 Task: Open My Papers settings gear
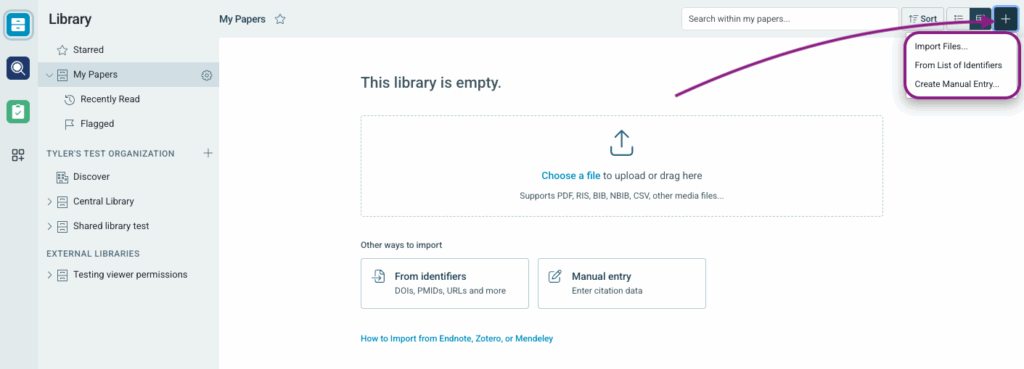click(x=207, y=75)
